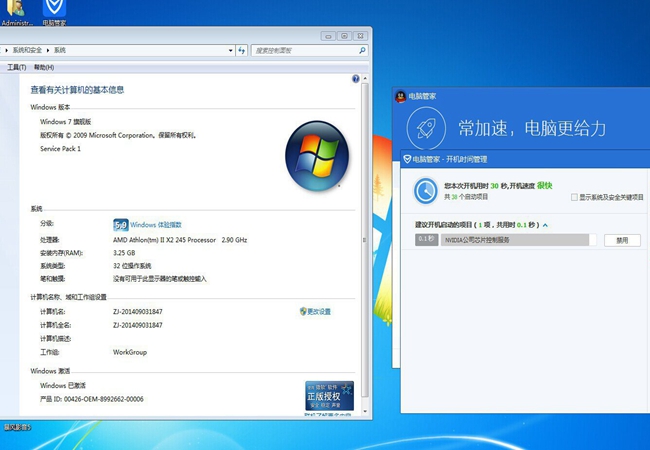Click the breadcrumb arrow before 系统
The width and height of the screenshot is (650, 450).
pyautogui.click(x=48, y=50)
